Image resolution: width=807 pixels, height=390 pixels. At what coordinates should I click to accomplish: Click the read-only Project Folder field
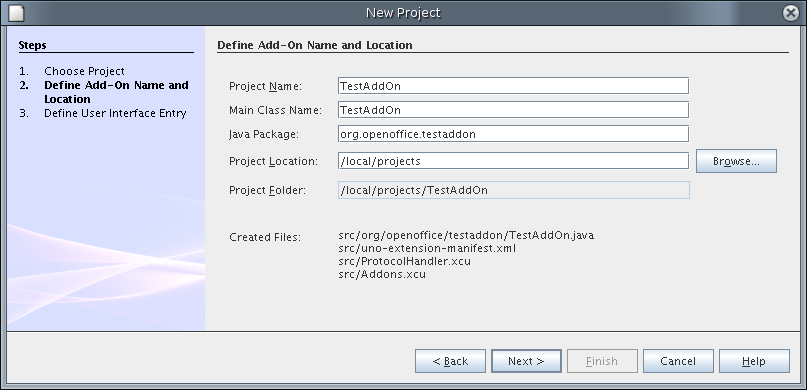pyautogui.click(x=513, y=190)
